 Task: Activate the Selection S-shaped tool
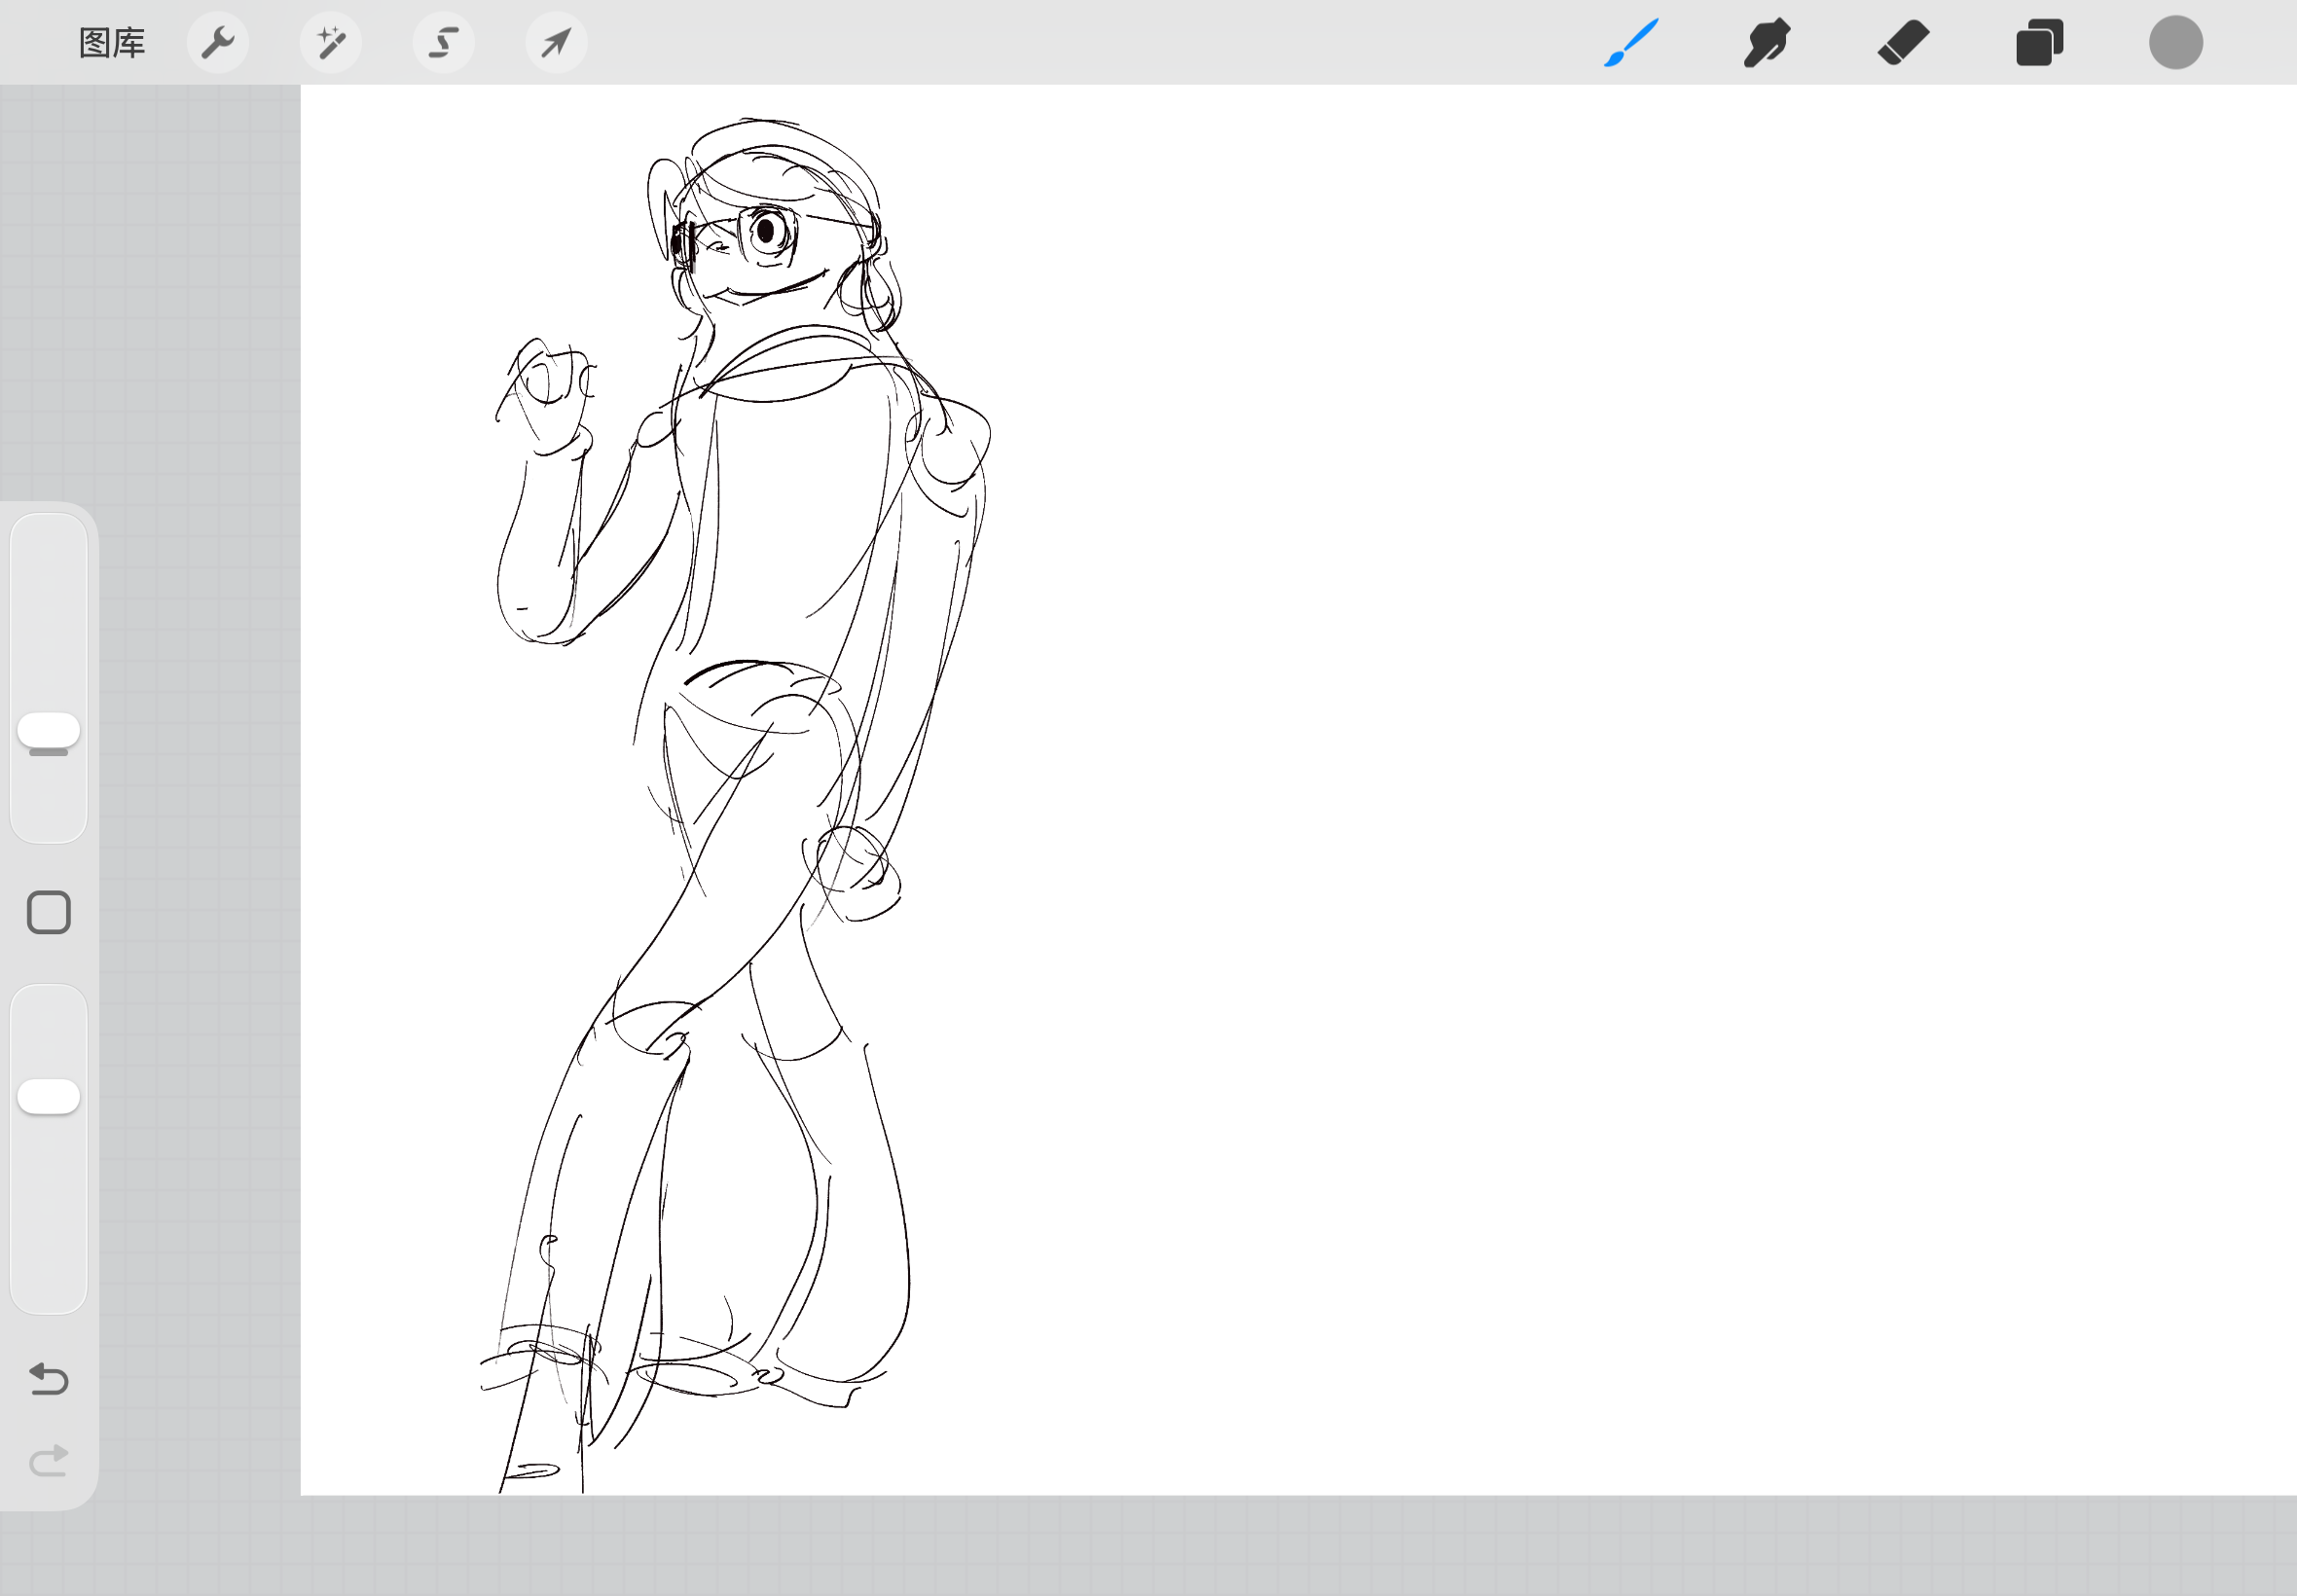444,43
